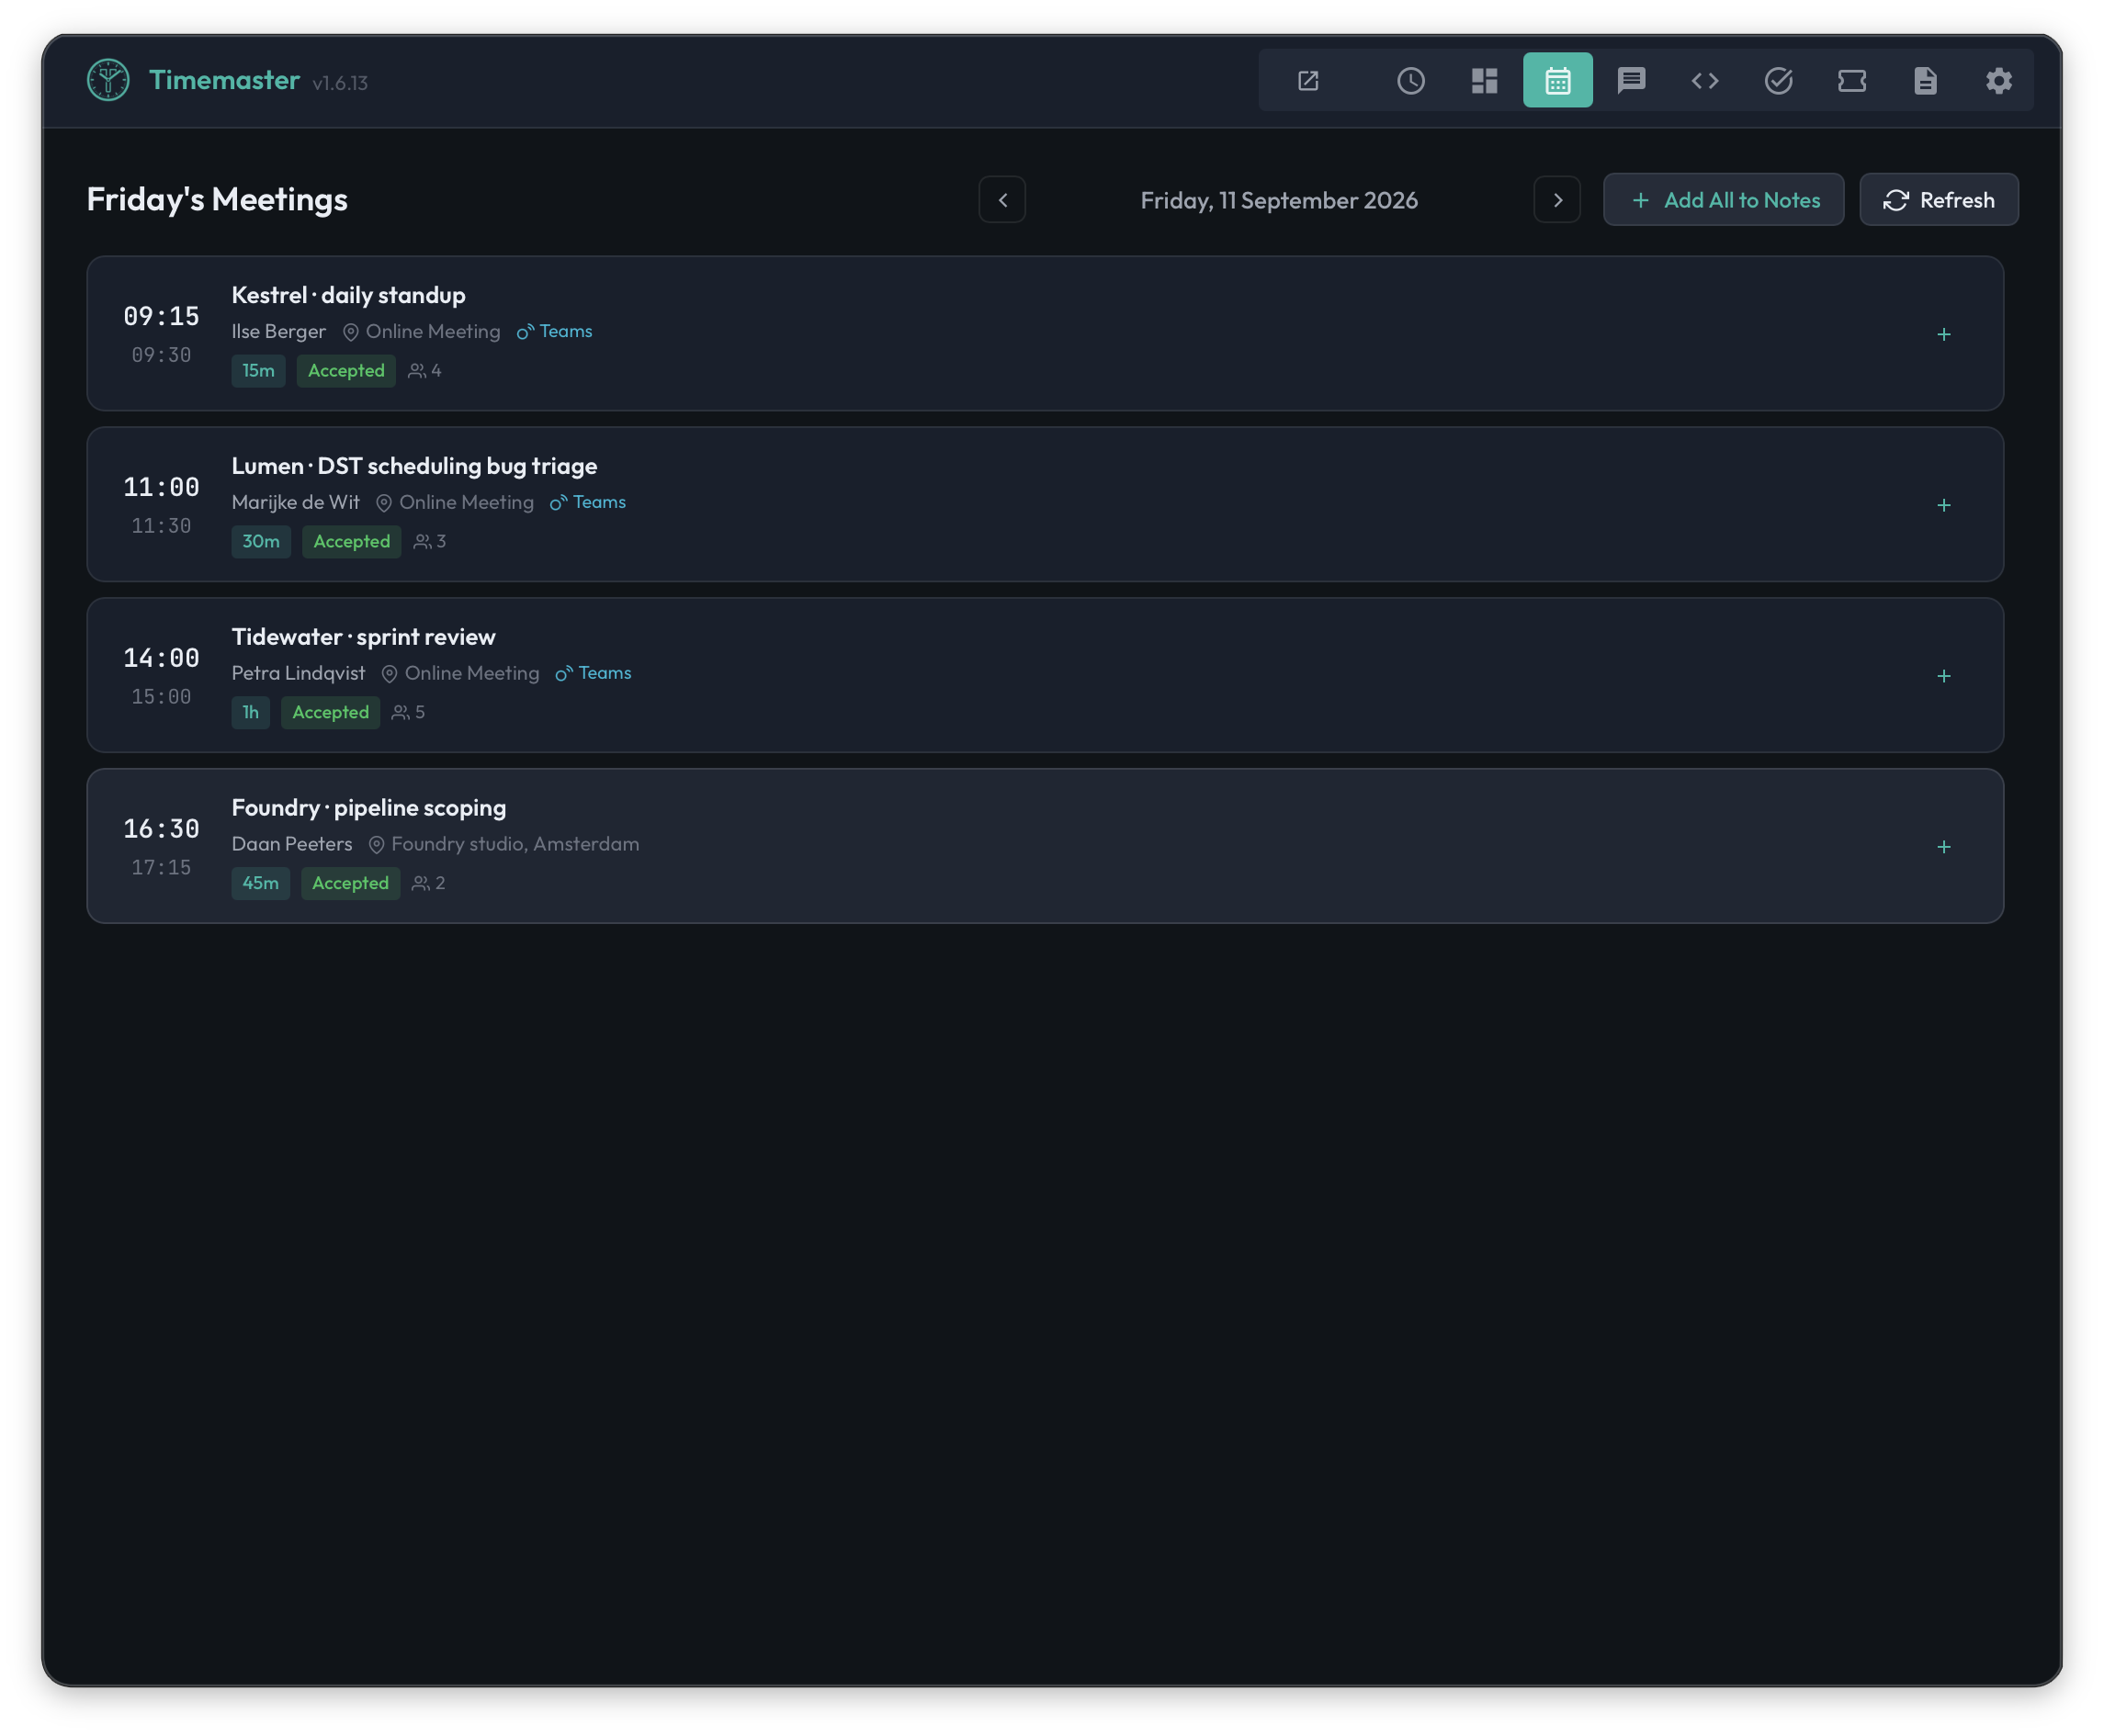This screenshot has width=2104, height=1736.
Task: Click organizer name Daan Peeters
Action: point(292,844)
